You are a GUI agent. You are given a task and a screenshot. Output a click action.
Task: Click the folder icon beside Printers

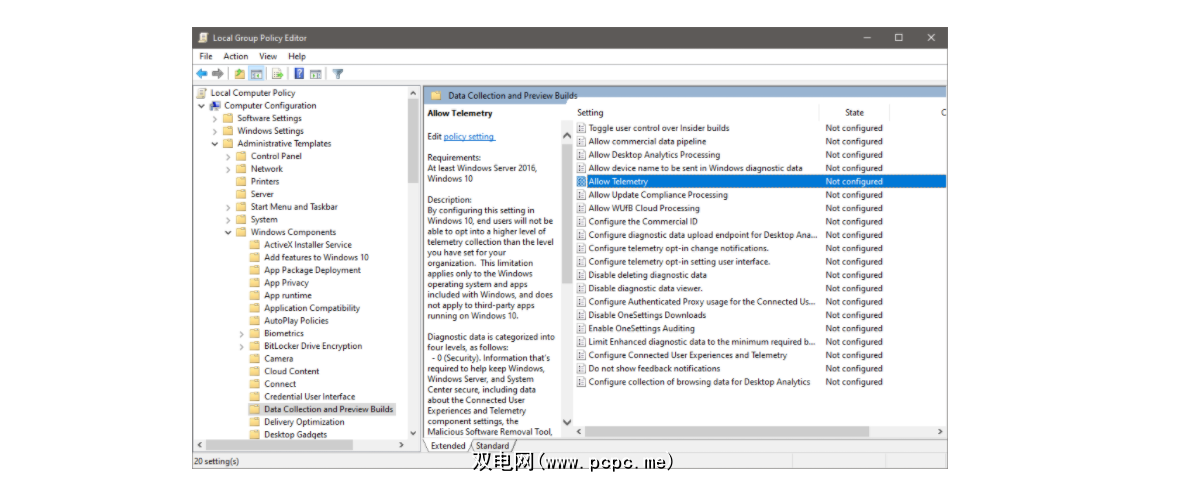click(241, 181)
